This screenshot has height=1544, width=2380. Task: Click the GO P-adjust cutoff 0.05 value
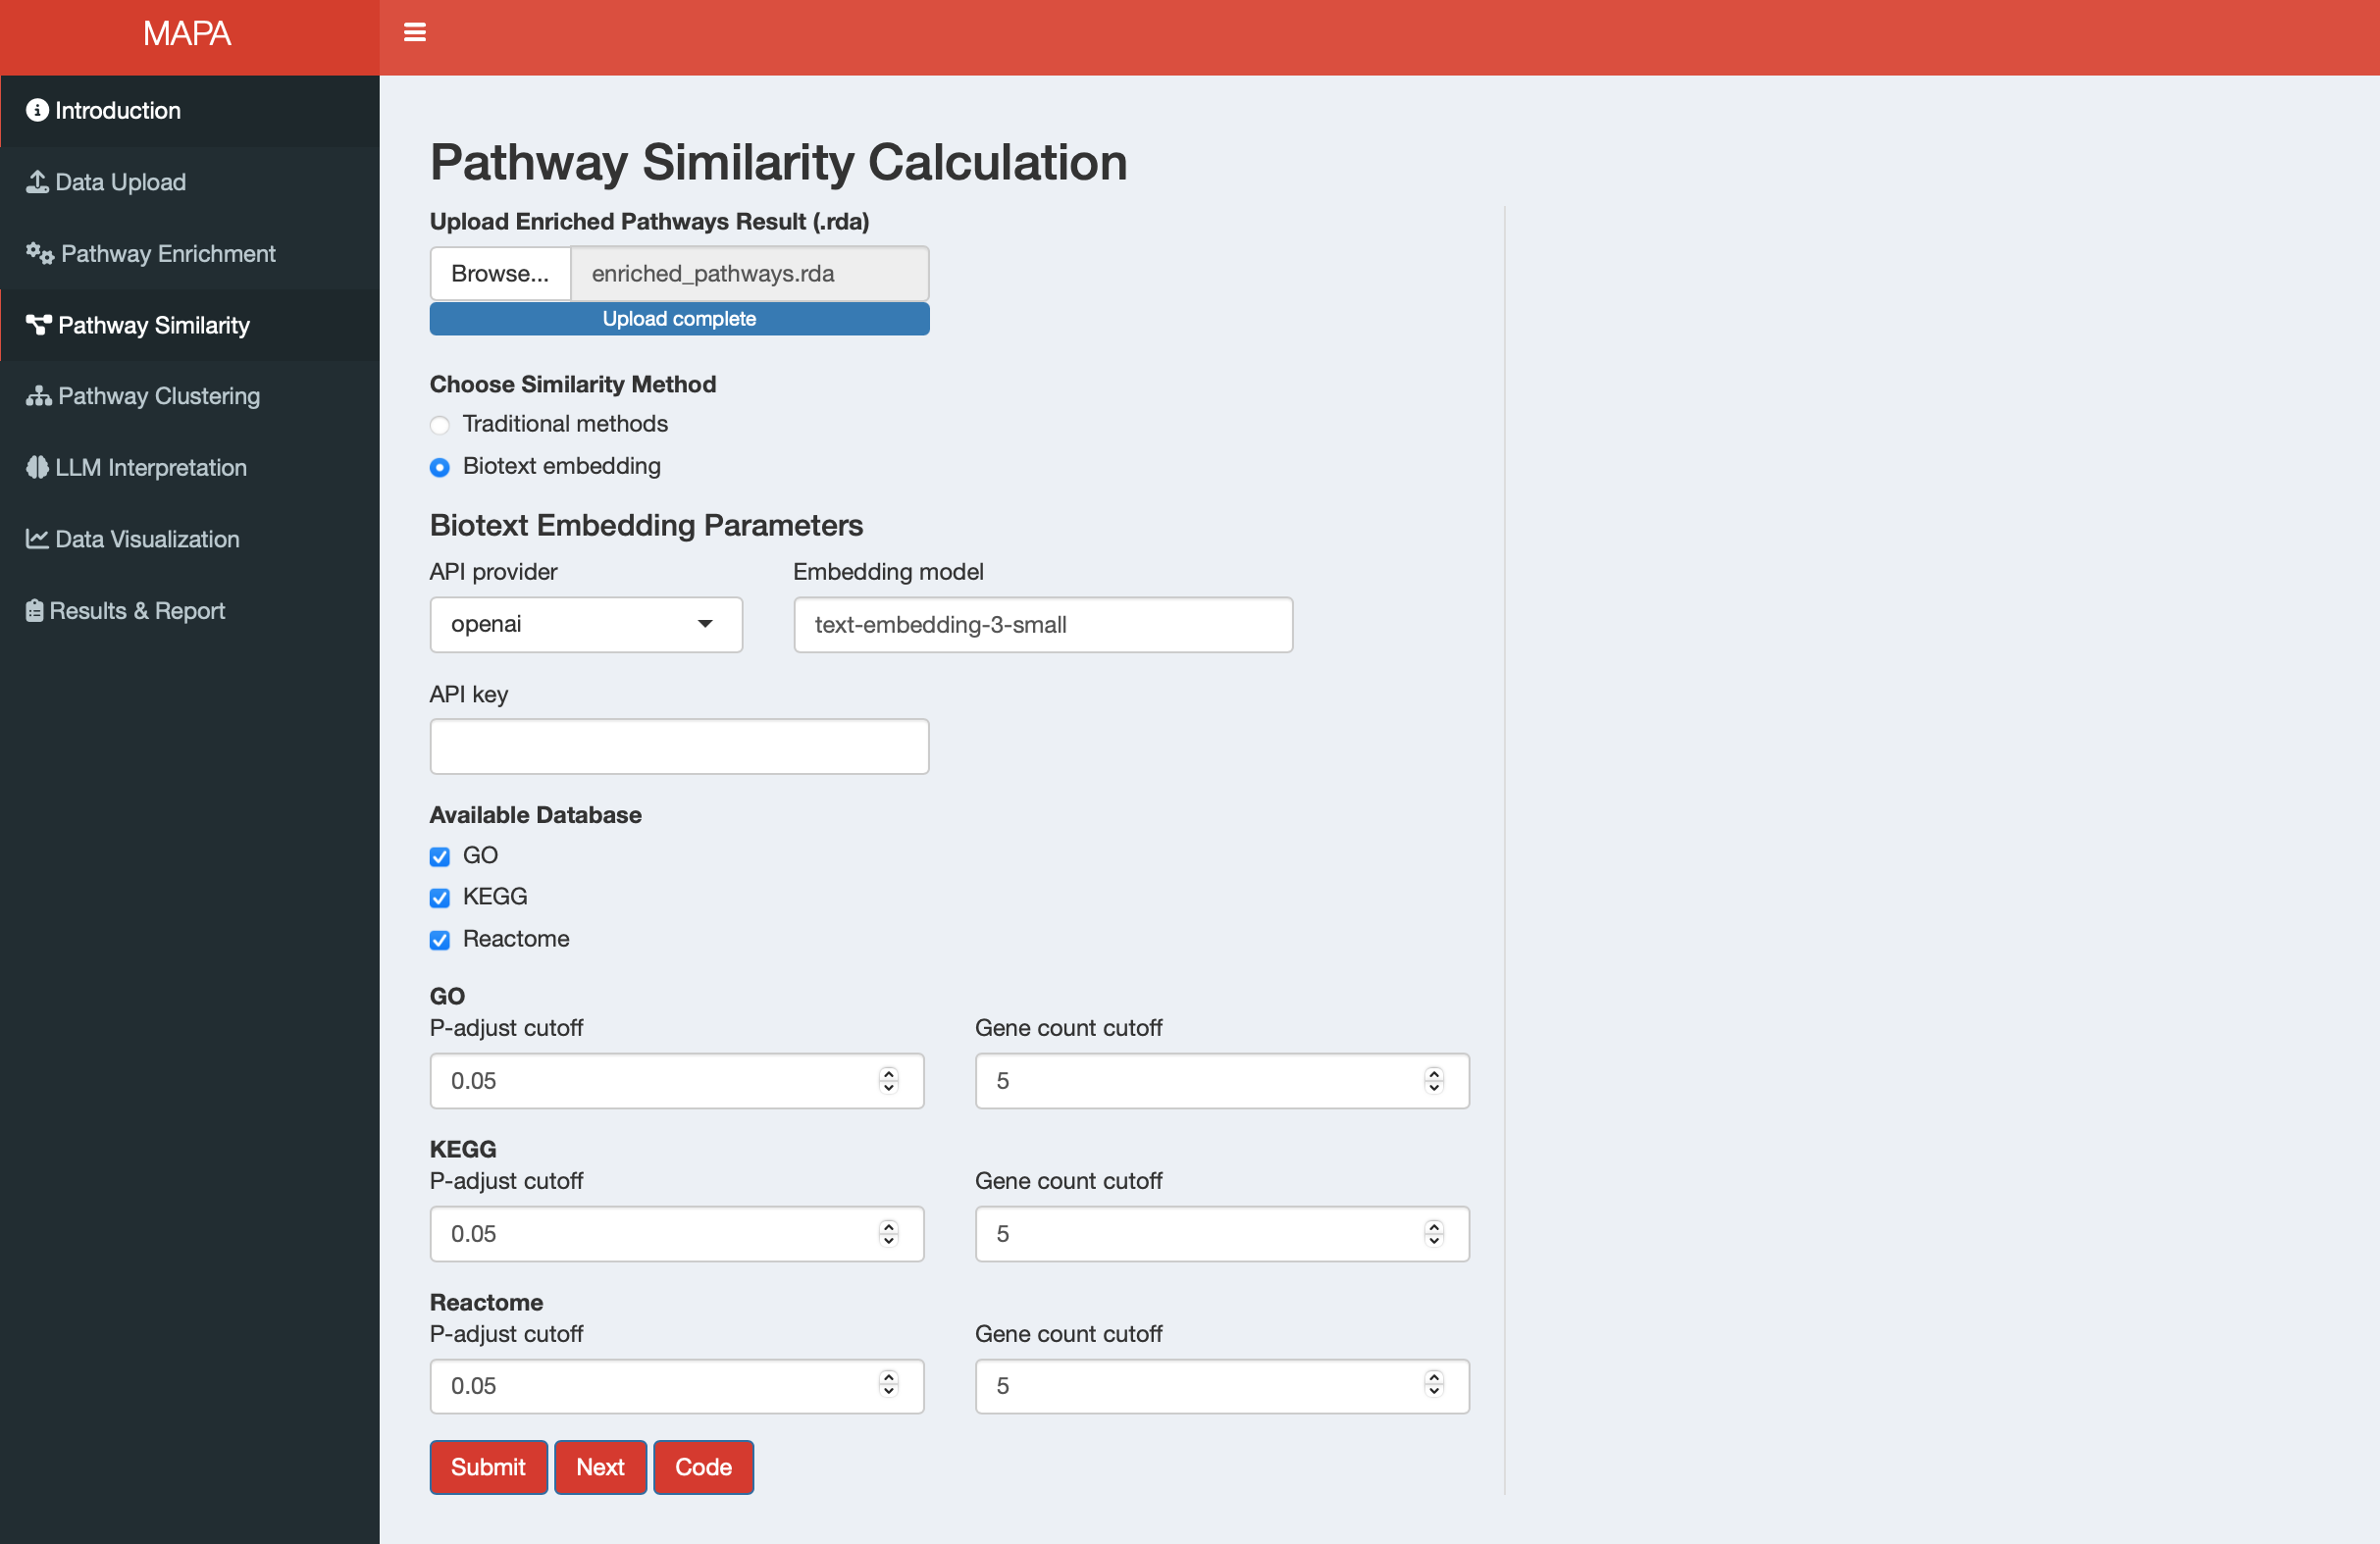pyautogui.click(x=474, y=1081)
